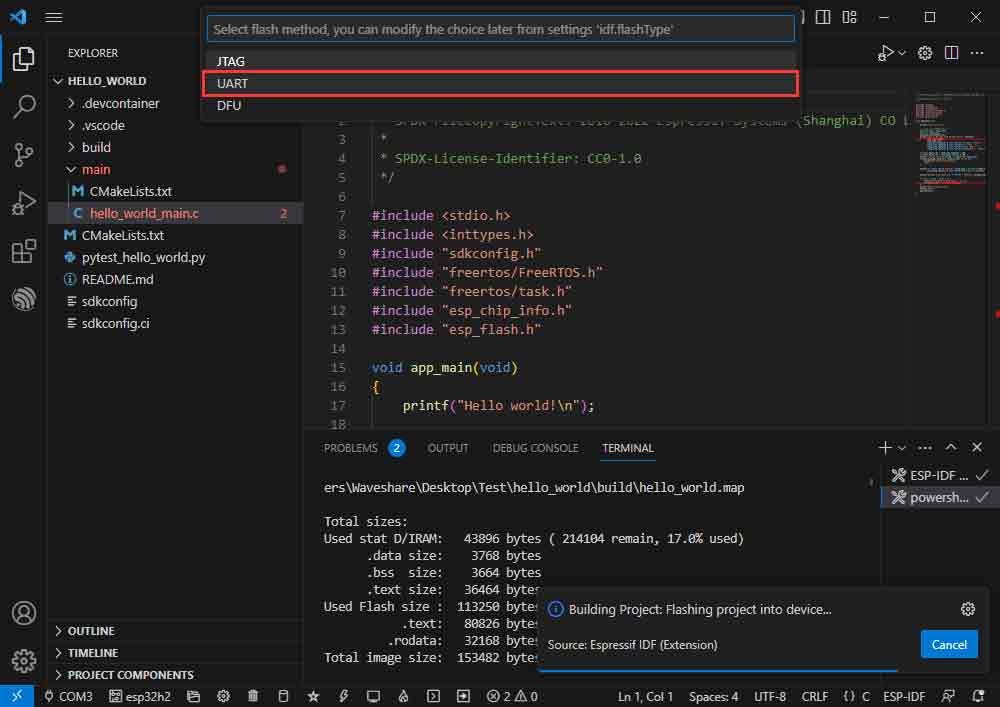Click the flame build-flash-monitor icon in status bar
The width and height of the screenshot is (1000, 707).
[x=403, y=696]
